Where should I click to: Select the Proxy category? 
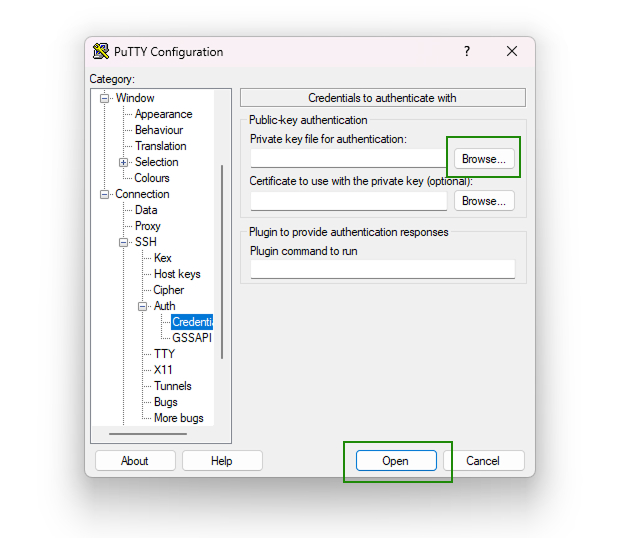147,226
